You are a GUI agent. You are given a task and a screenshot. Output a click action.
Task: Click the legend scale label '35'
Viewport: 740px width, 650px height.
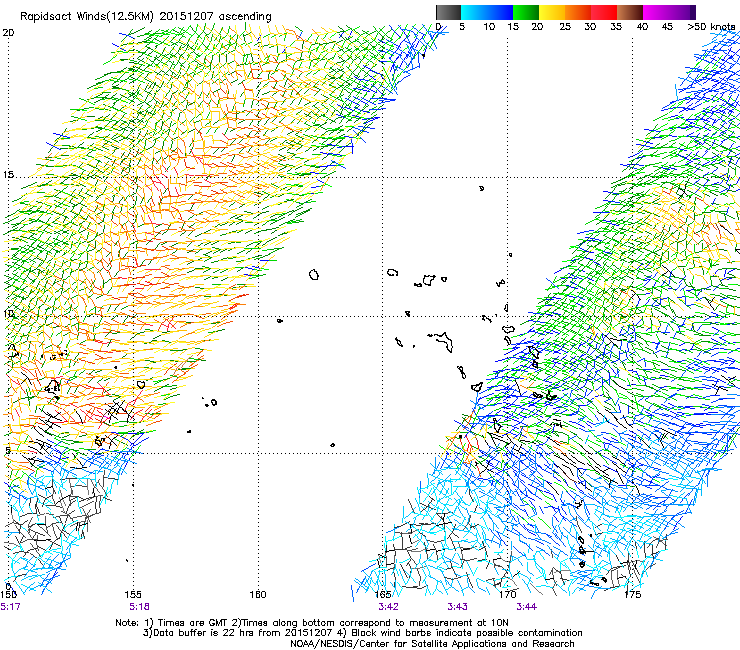(x=616, y=27)
